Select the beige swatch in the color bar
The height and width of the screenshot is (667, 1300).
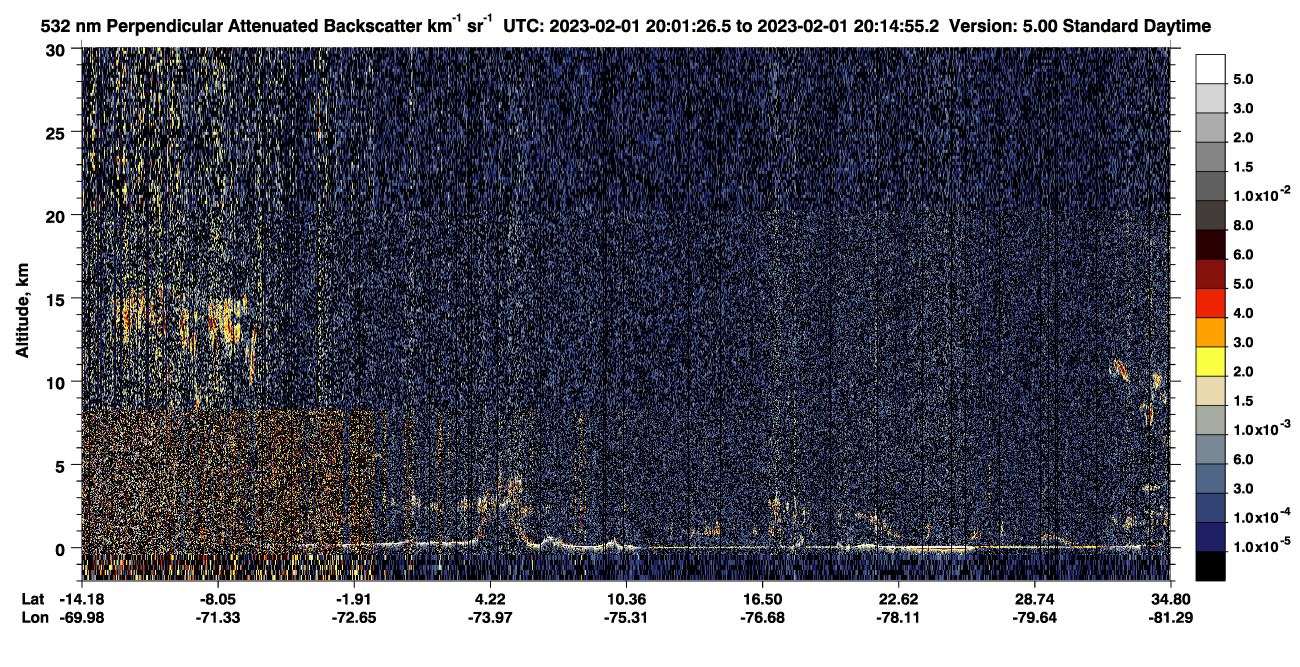(1210, 391)
